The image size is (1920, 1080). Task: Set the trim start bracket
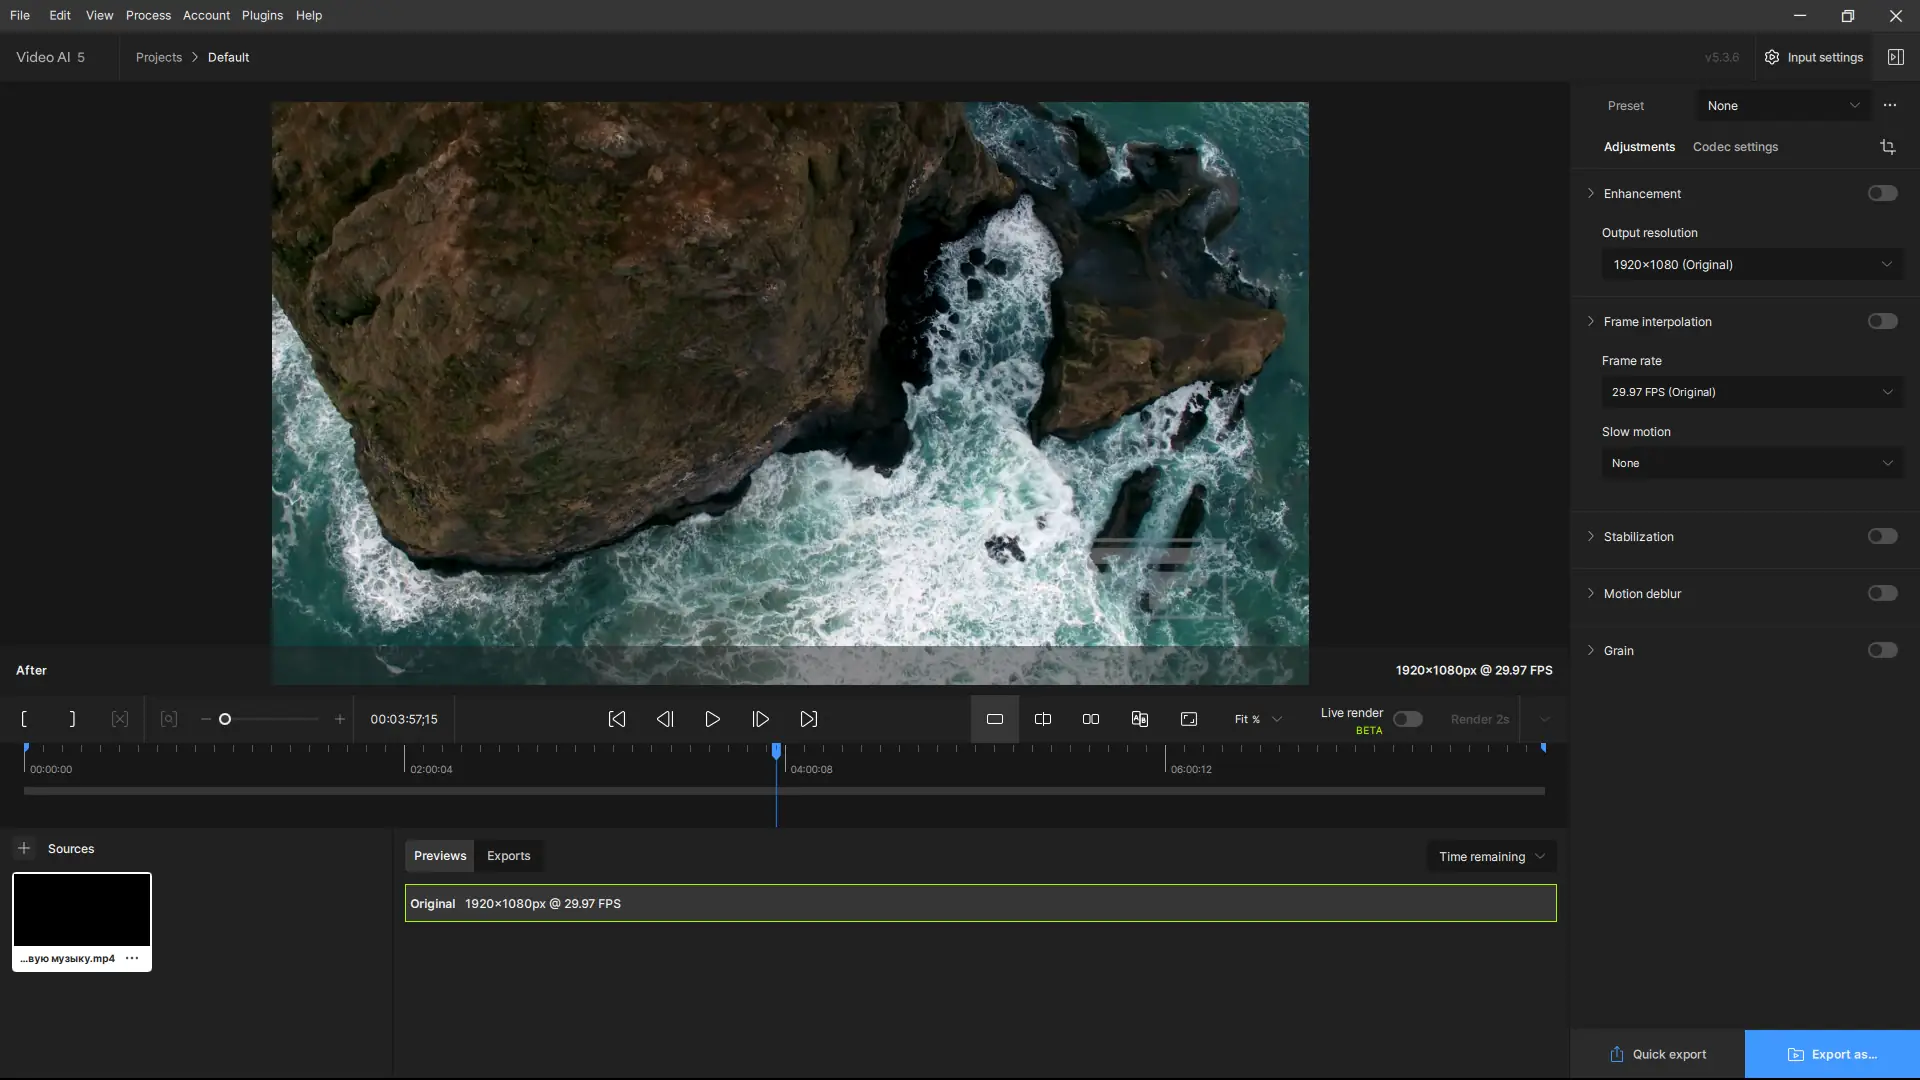coord(24,719)
